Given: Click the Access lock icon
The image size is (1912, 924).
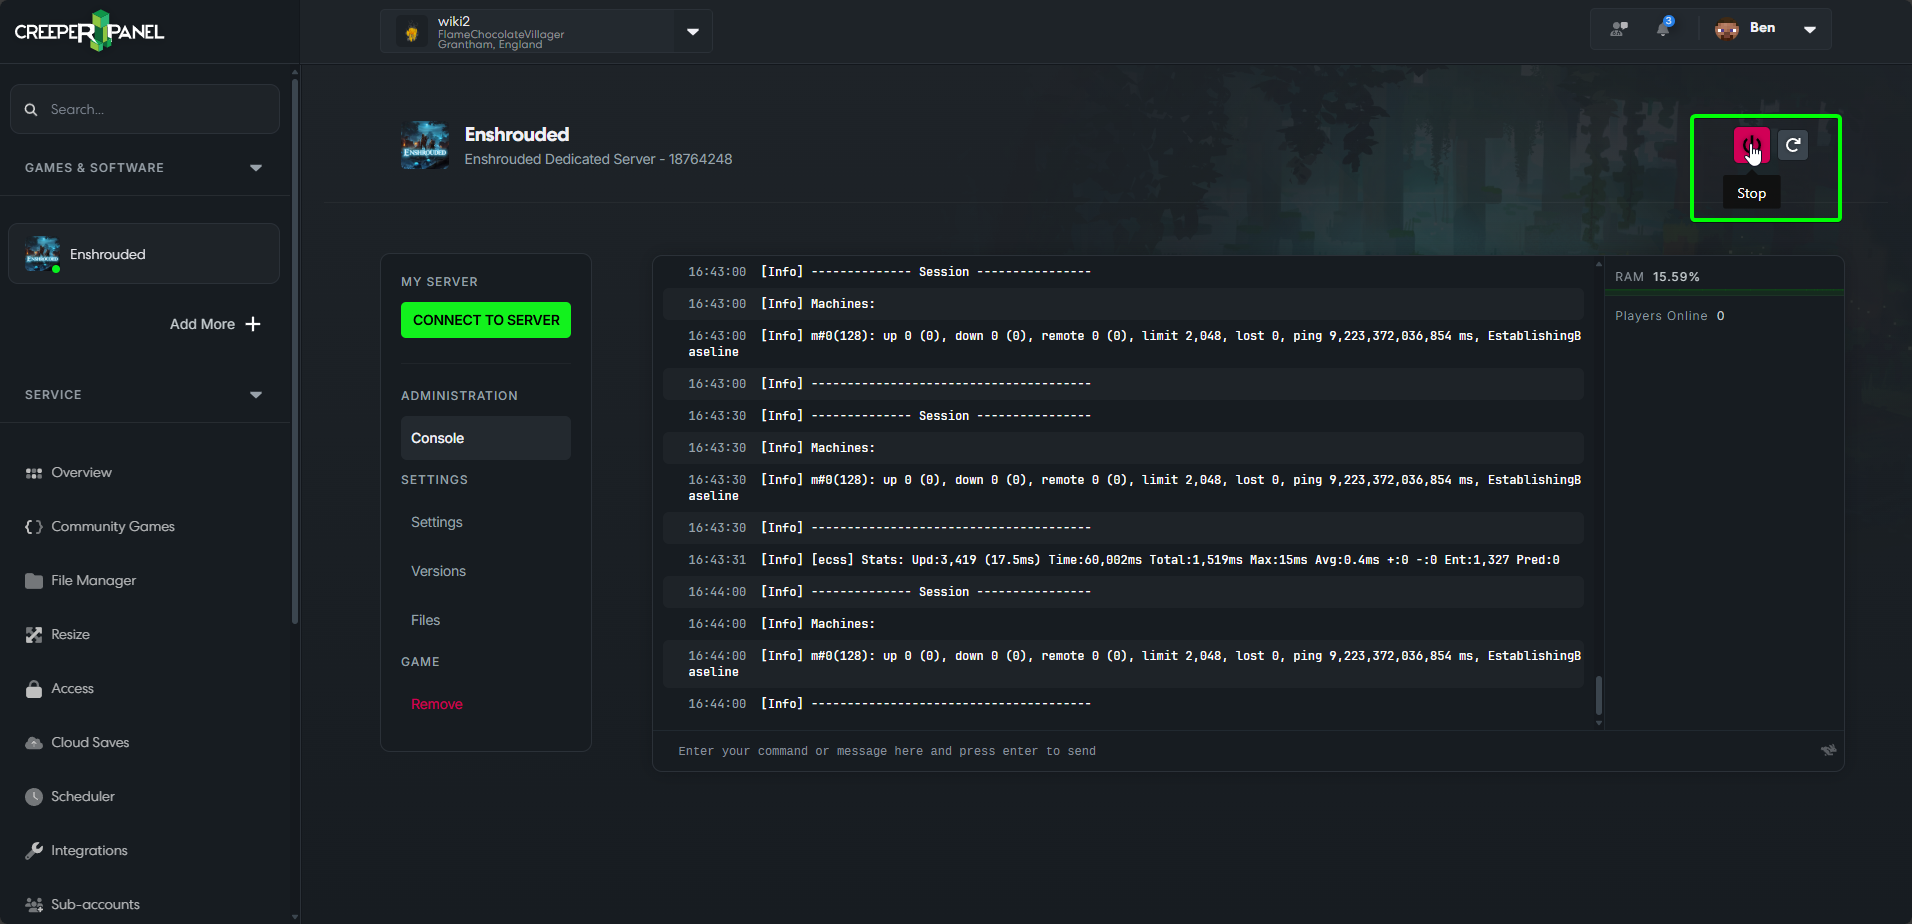Looking at the screenshot, I should coord(34,689).
